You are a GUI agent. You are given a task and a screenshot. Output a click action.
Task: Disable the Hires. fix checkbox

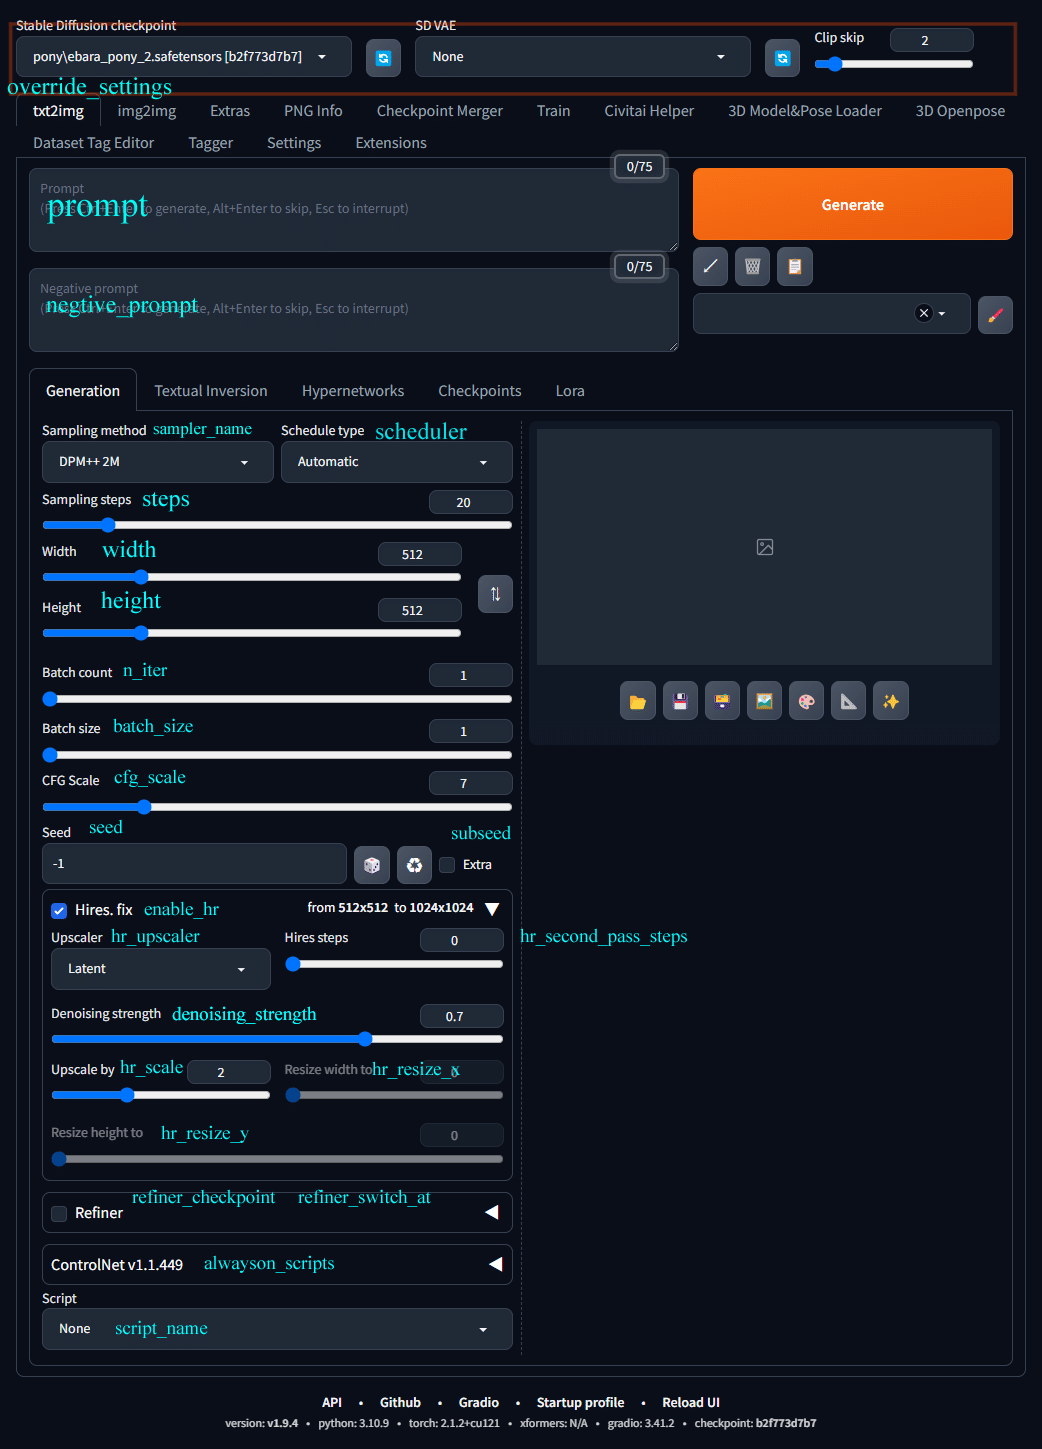coord(59,910)
